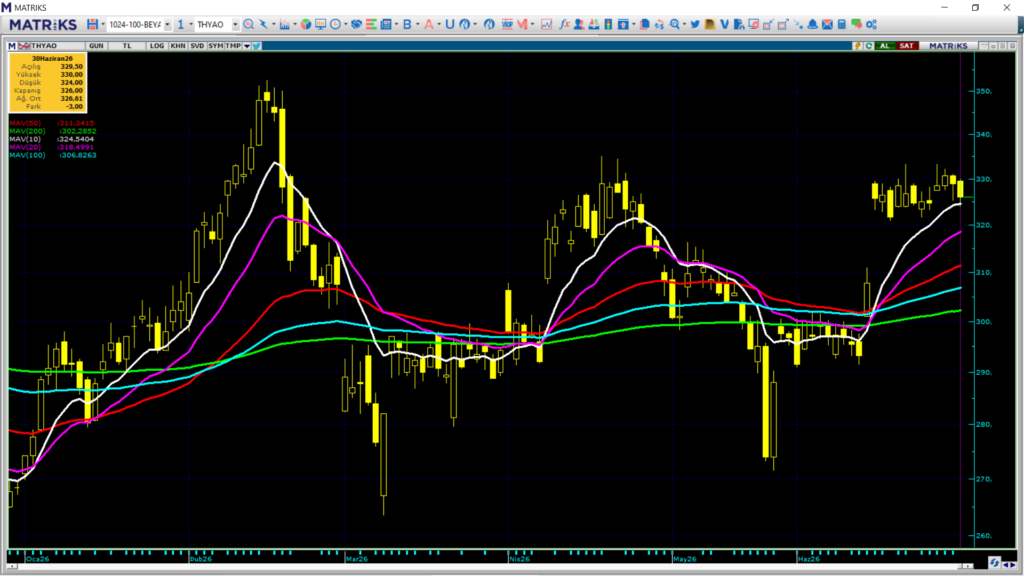Click the orange monitor screen toolbar icon

tap(321, 24)
